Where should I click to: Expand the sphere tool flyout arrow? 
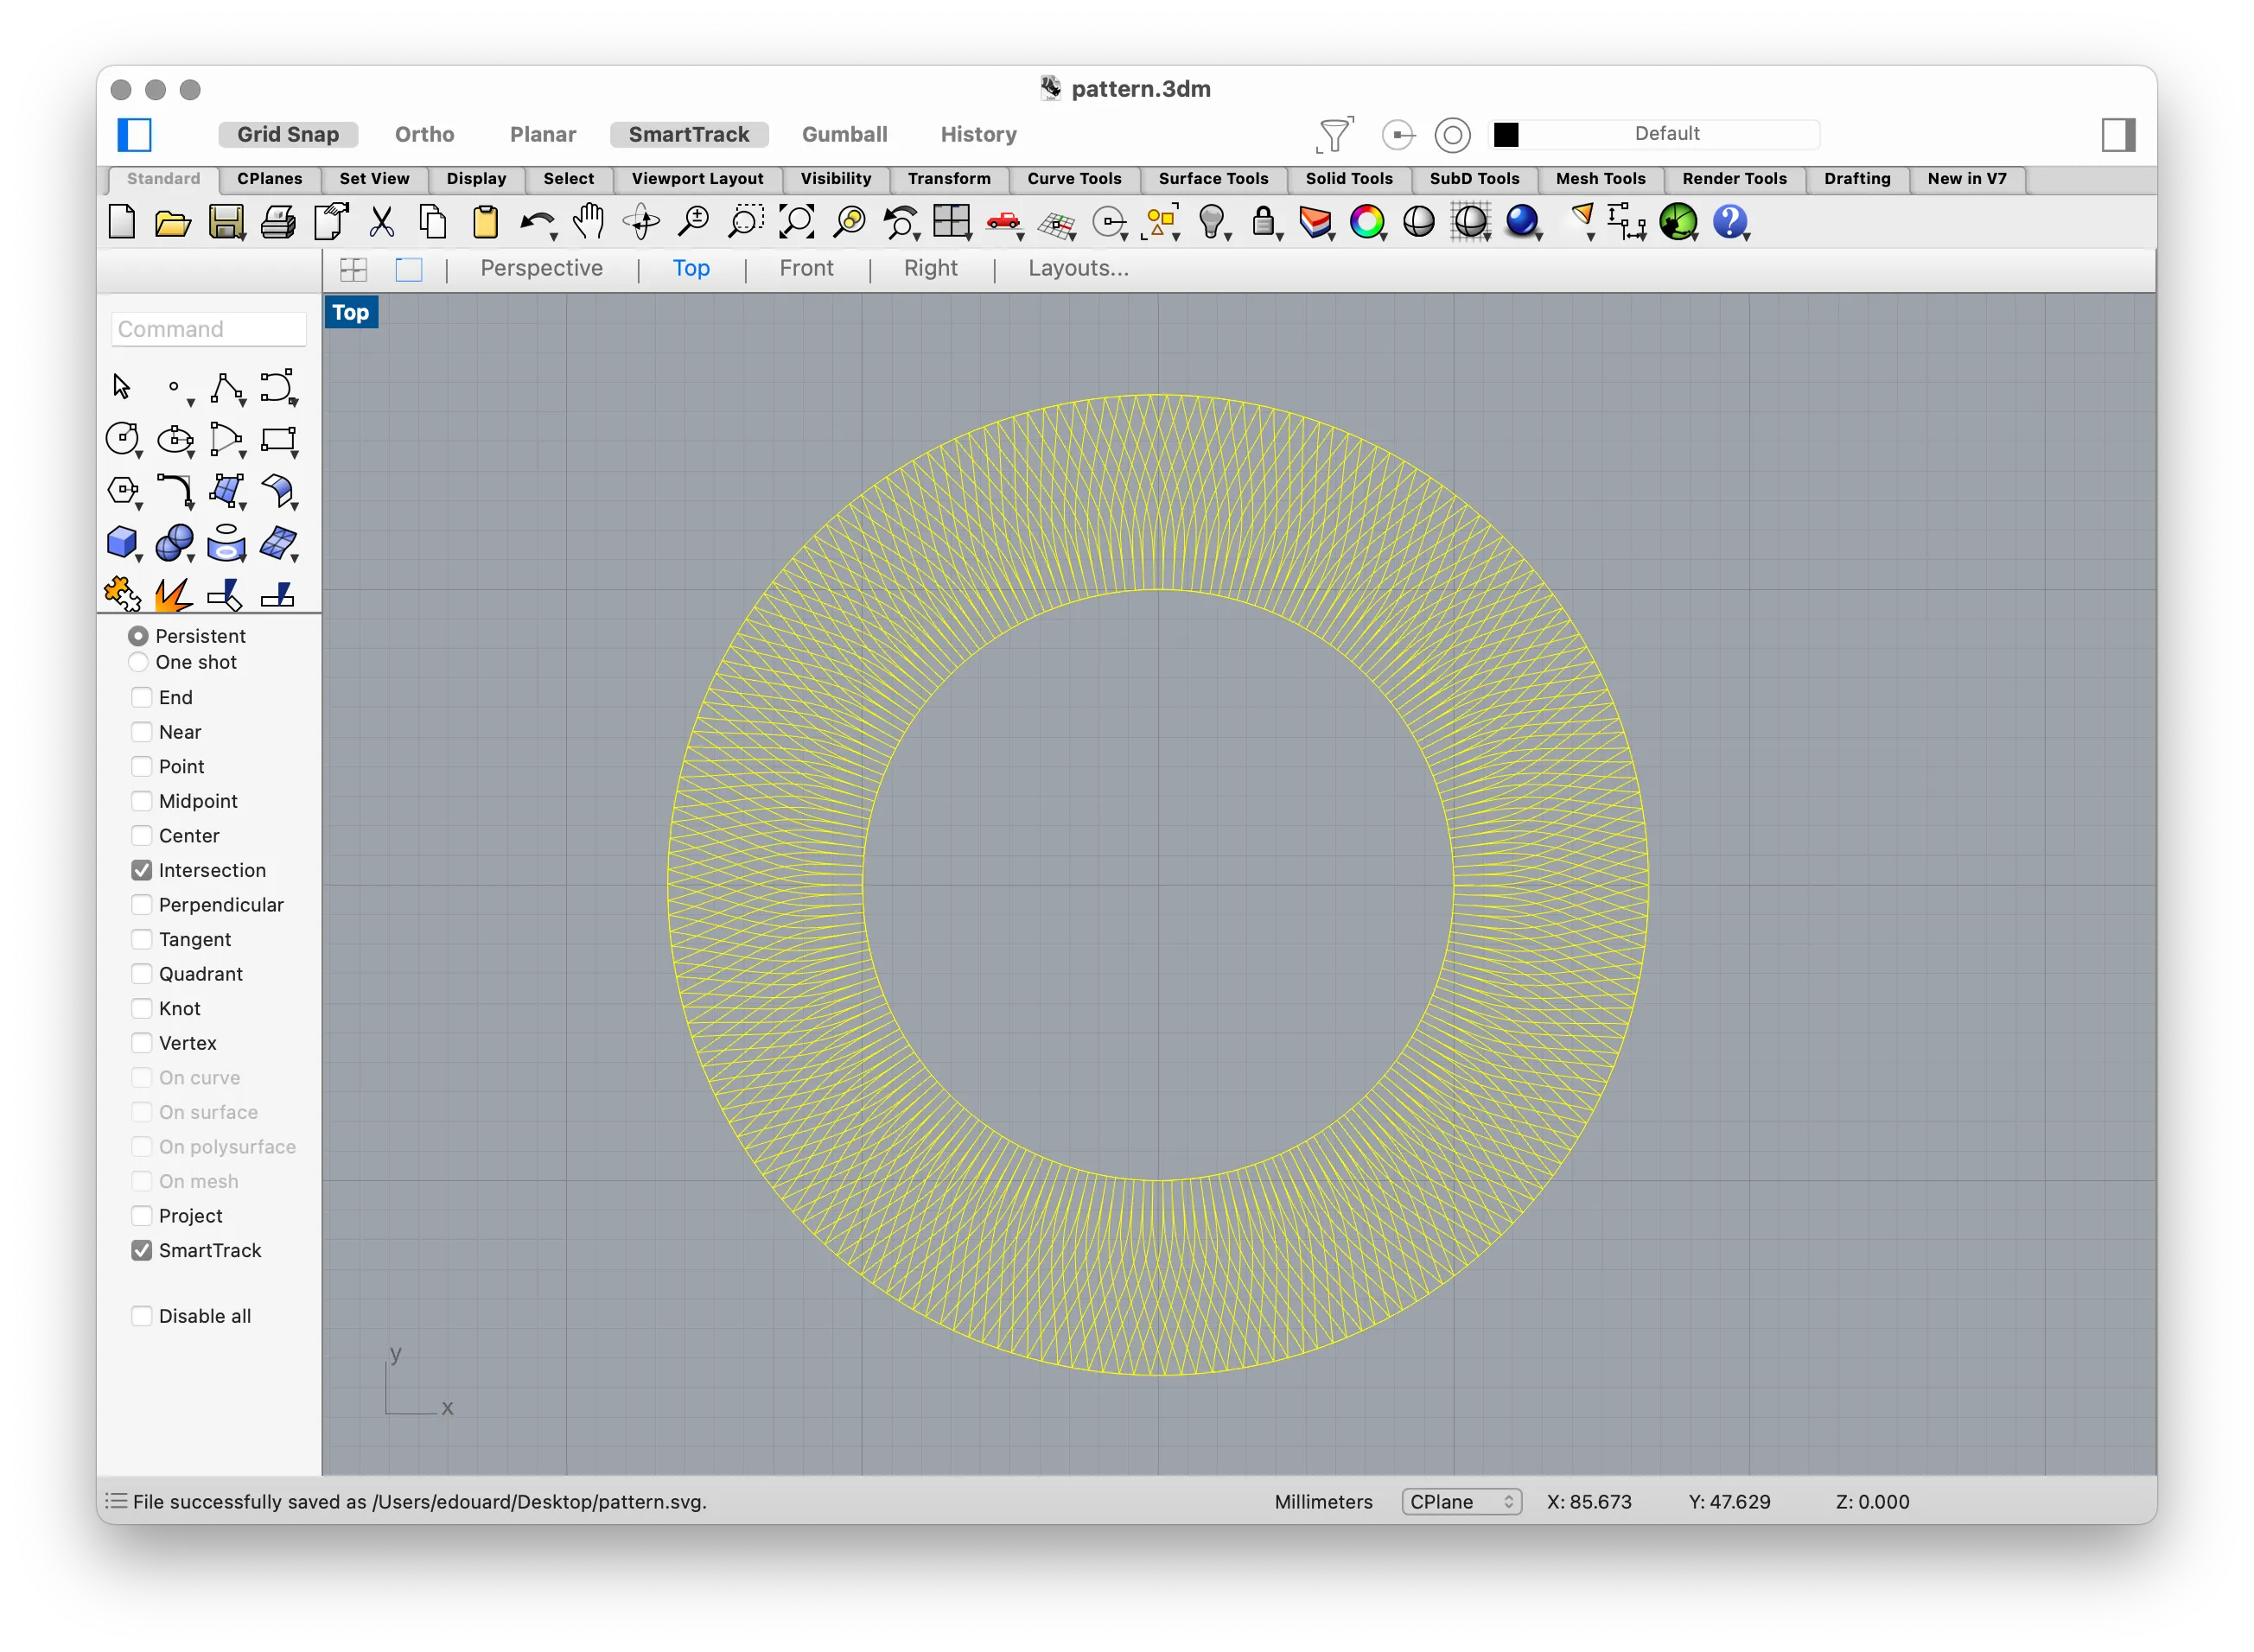coord(193,560)
